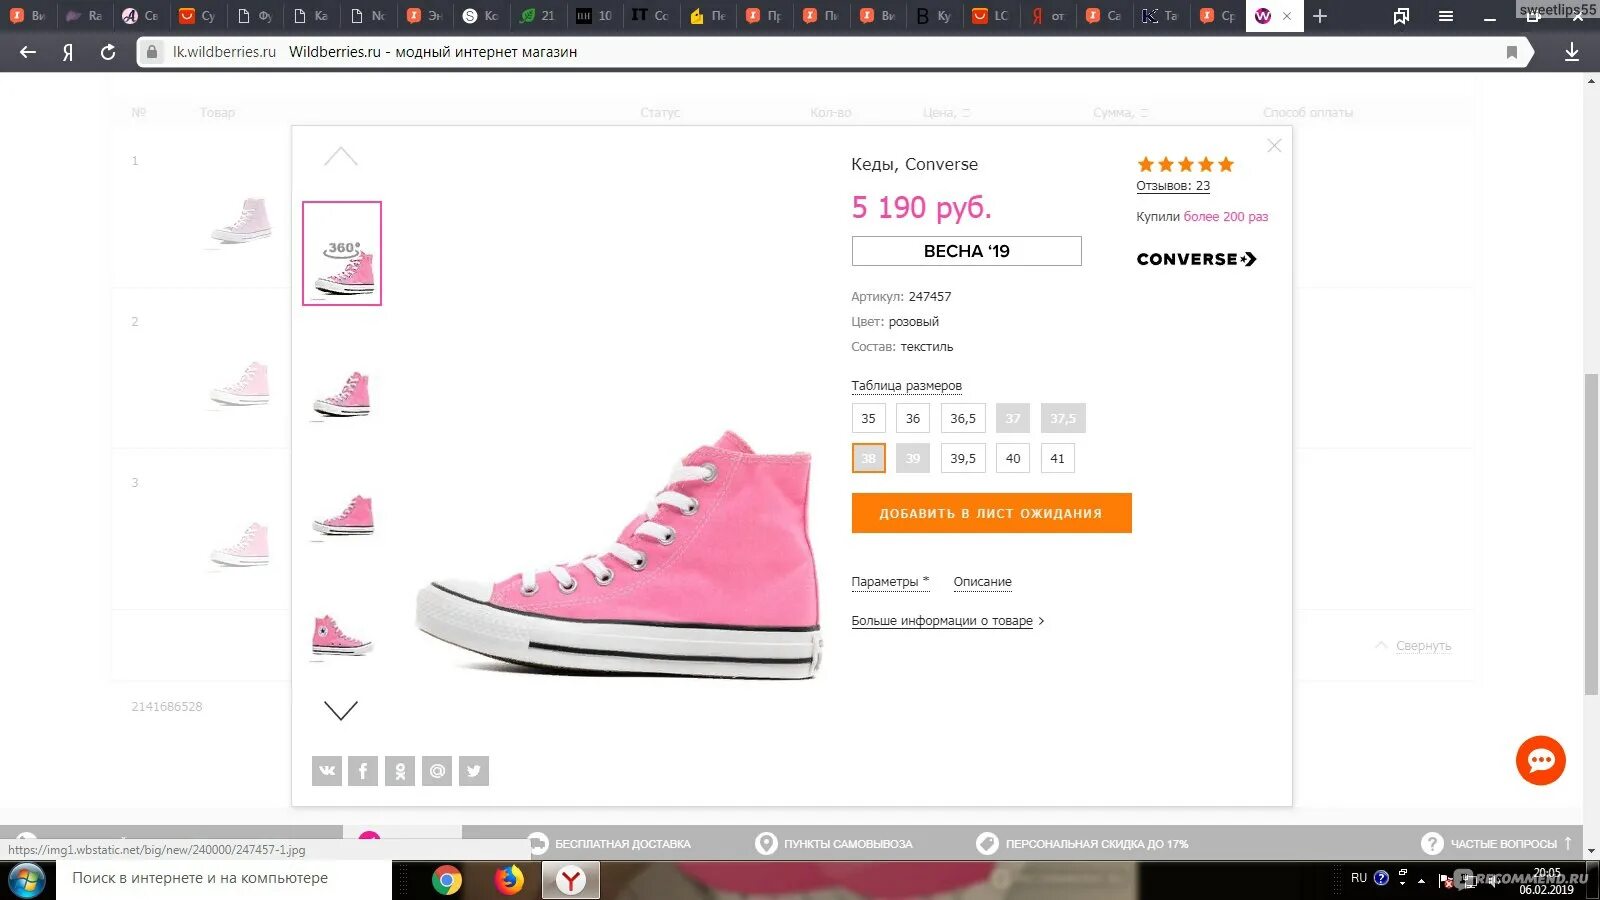Open the RU language indicator in tray
Viewport: 1600px width, 900px height.
click(x=1358, y=878)
